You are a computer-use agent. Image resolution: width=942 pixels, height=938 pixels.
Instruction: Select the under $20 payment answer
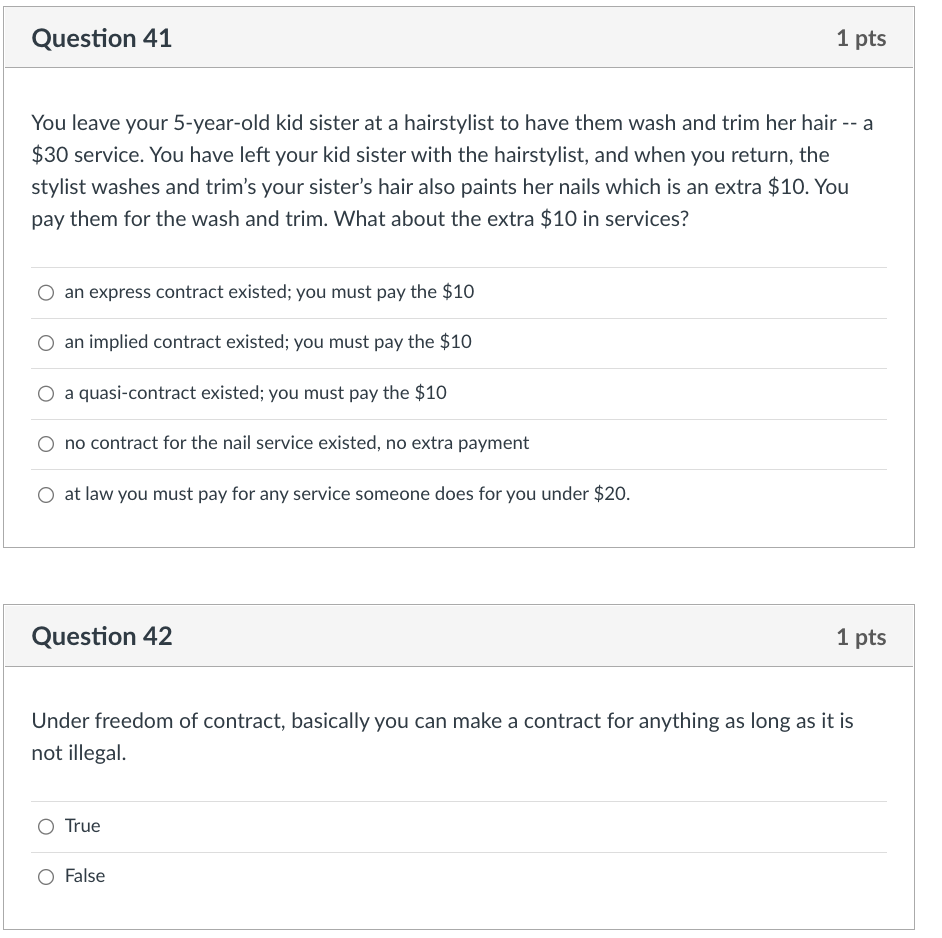[46, 494]
